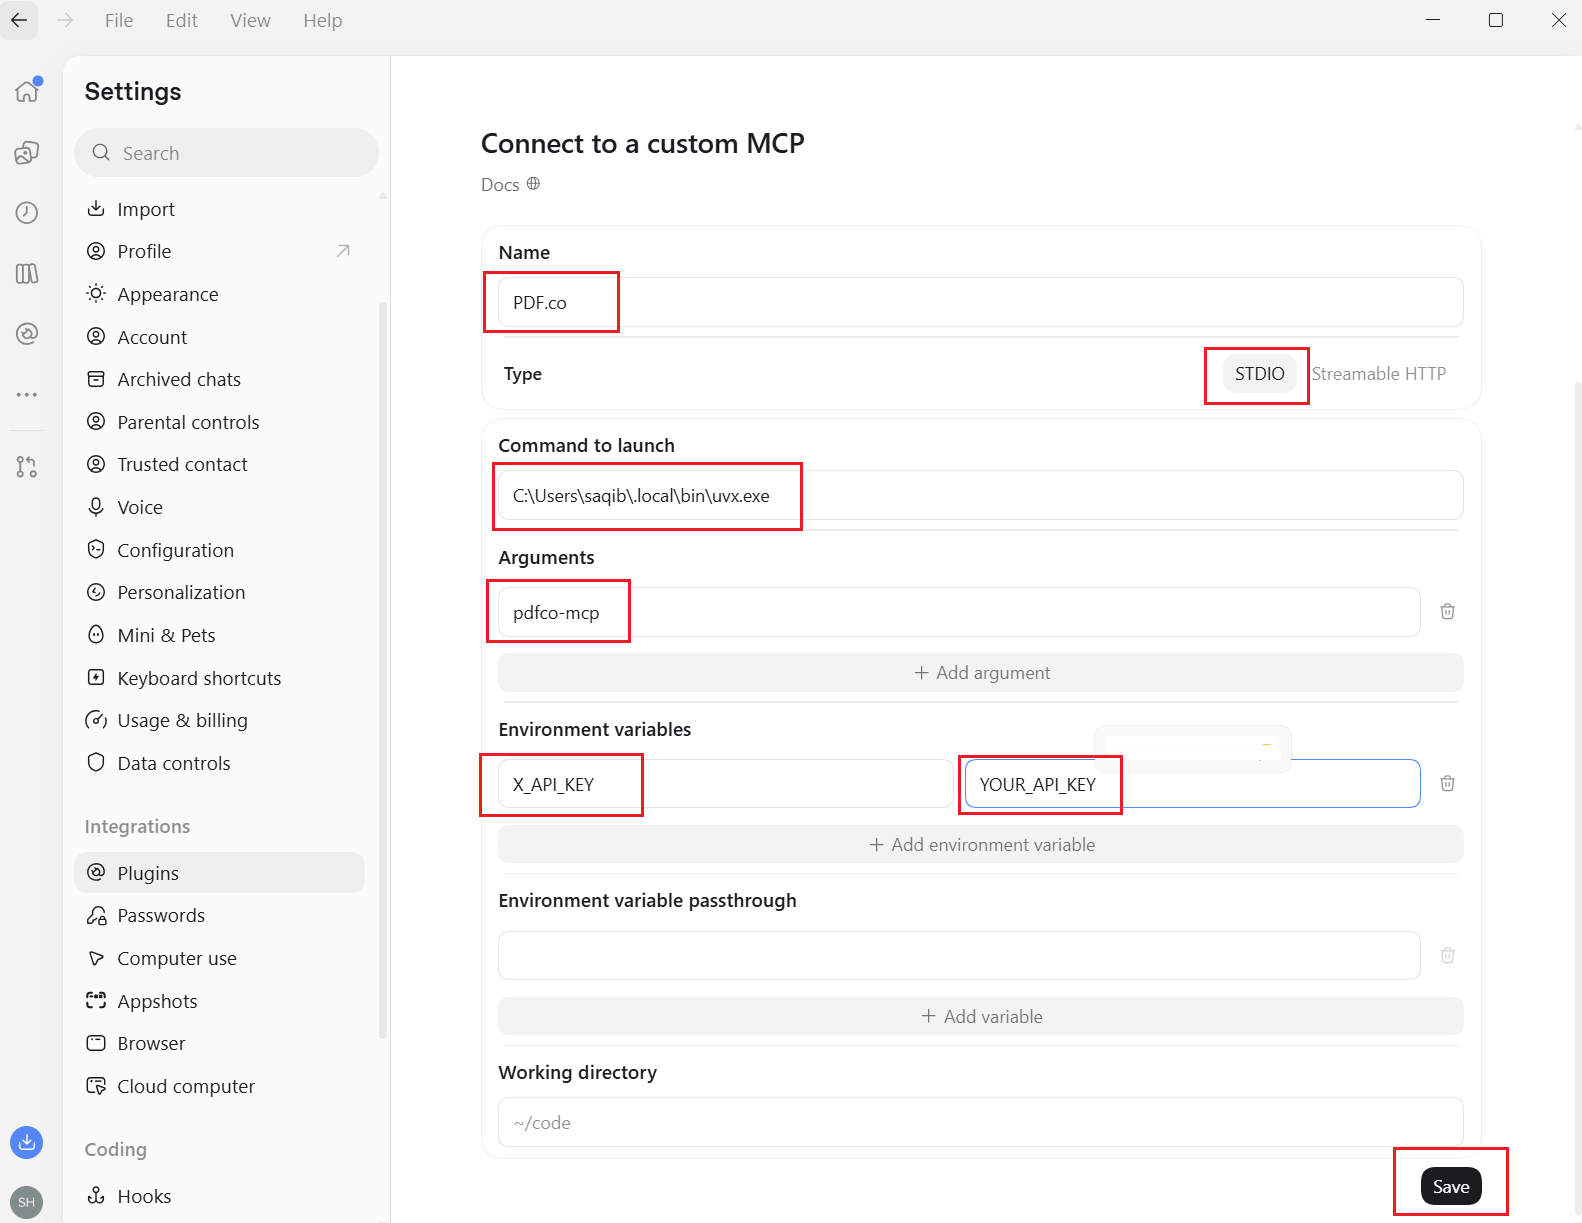The width and height of the screenshot is (1582, 1223).
Task: Open the Docs link
Action: 510,185
